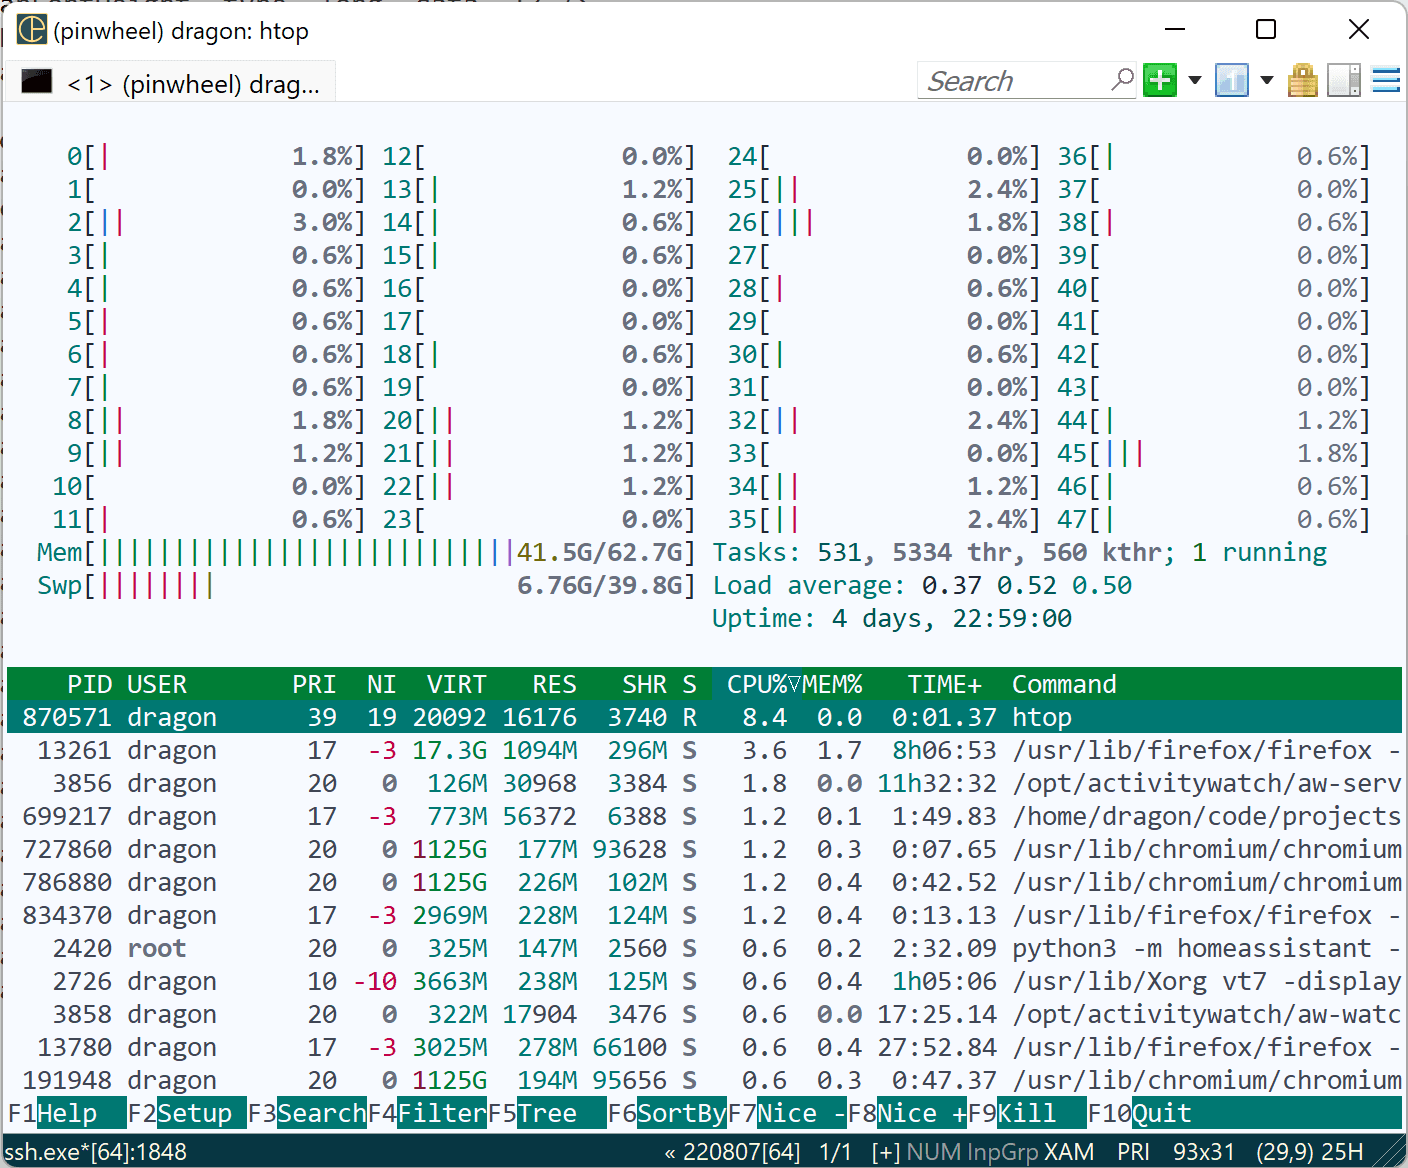Click '93x31' terminal size in status bar
Screen dimensions: 1408x1168
pos(1204,1152)
